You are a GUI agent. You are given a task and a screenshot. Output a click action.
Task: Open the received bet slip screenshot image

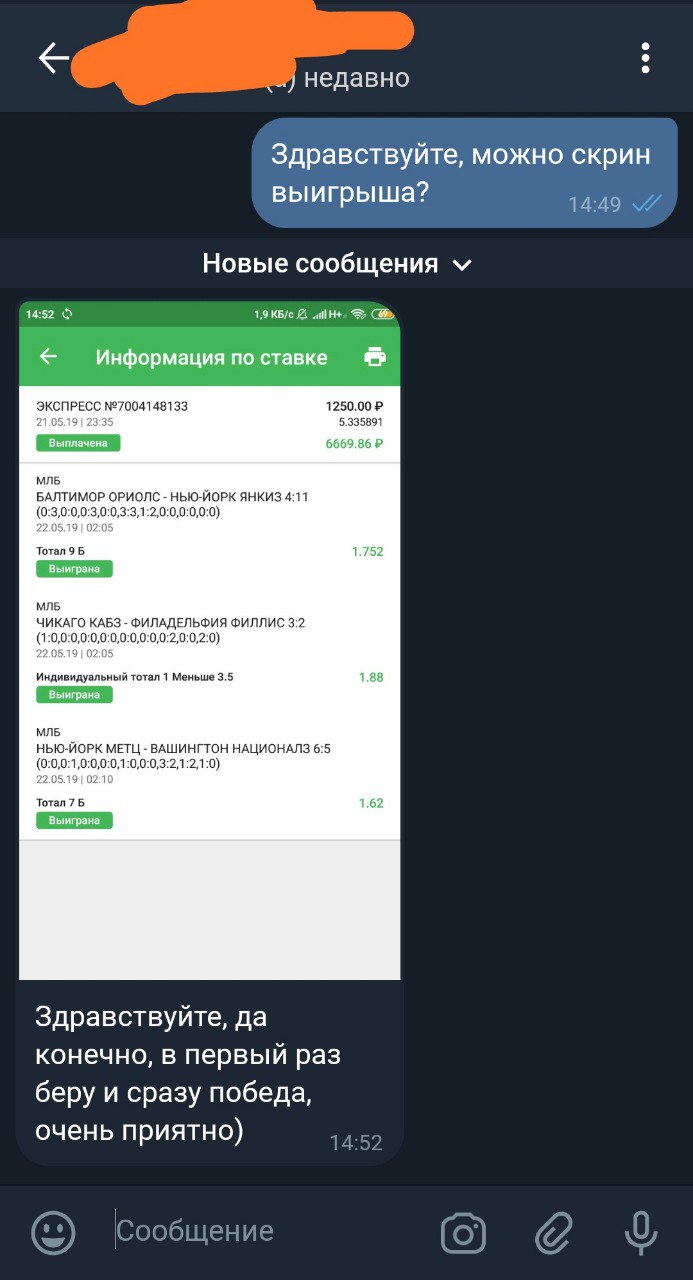point(210,640)
